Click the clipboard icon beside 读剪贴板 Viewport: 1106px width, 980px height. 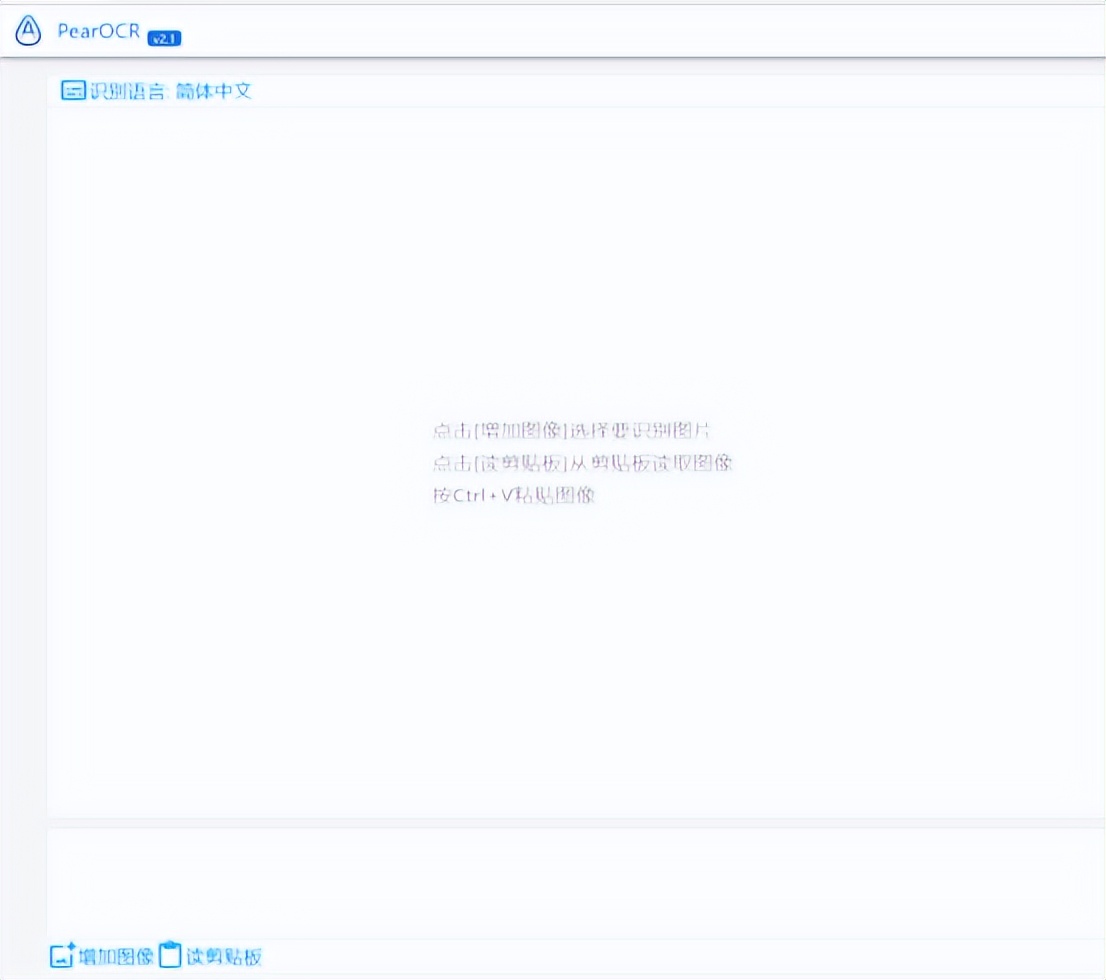169,956
